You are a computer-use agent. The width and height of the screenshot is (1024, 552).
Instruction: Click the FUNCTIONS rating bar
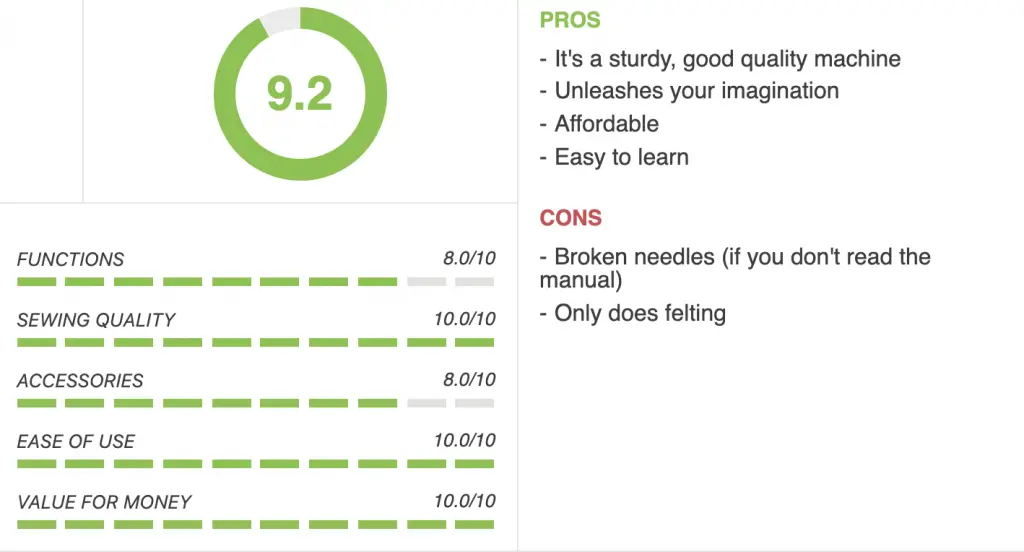255,282
